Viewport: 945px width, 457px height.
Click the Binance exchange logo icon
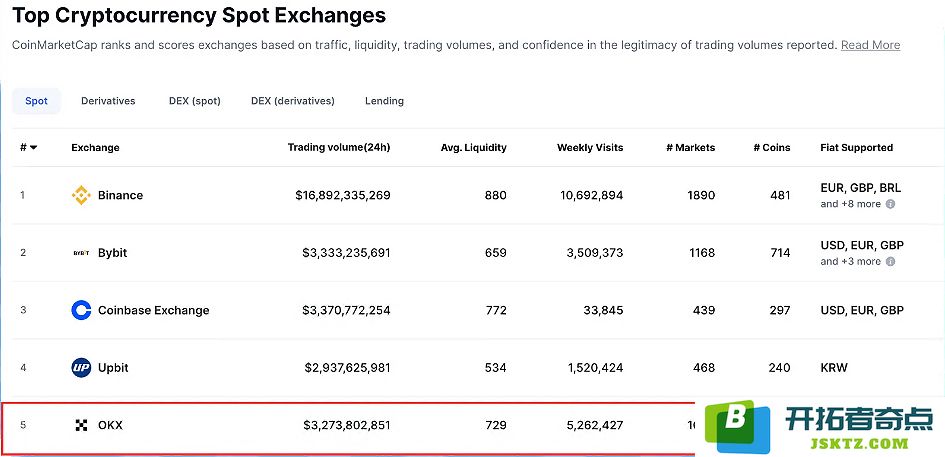81,195
